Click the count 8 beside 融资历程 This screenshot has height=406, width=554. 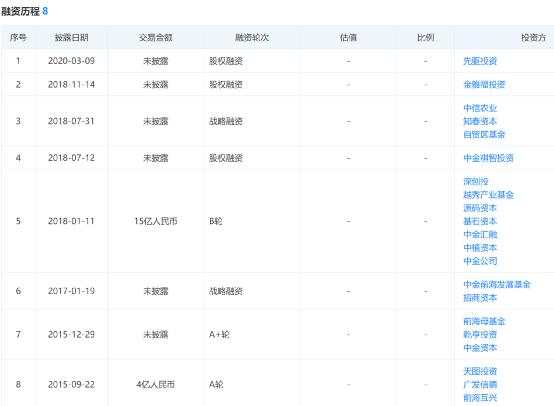45,11
